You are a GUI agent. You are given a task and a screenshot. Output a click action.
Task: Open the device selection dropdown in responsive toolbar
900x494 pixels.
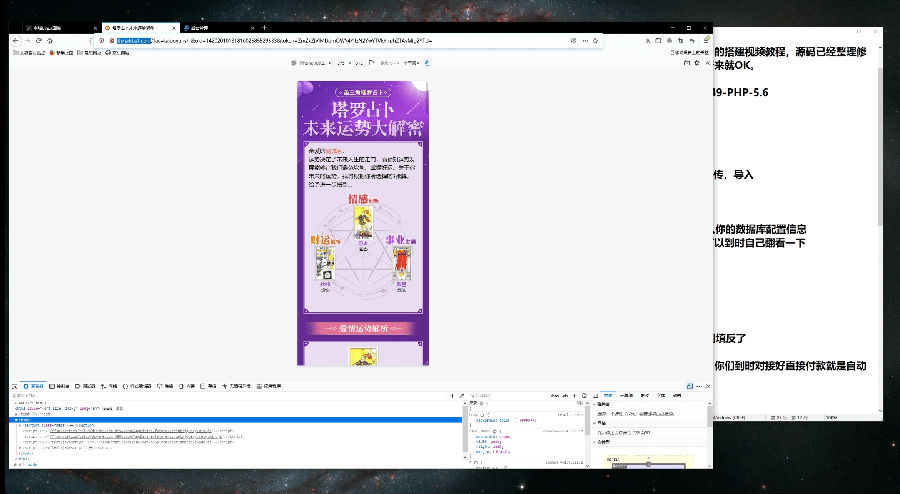312,61
